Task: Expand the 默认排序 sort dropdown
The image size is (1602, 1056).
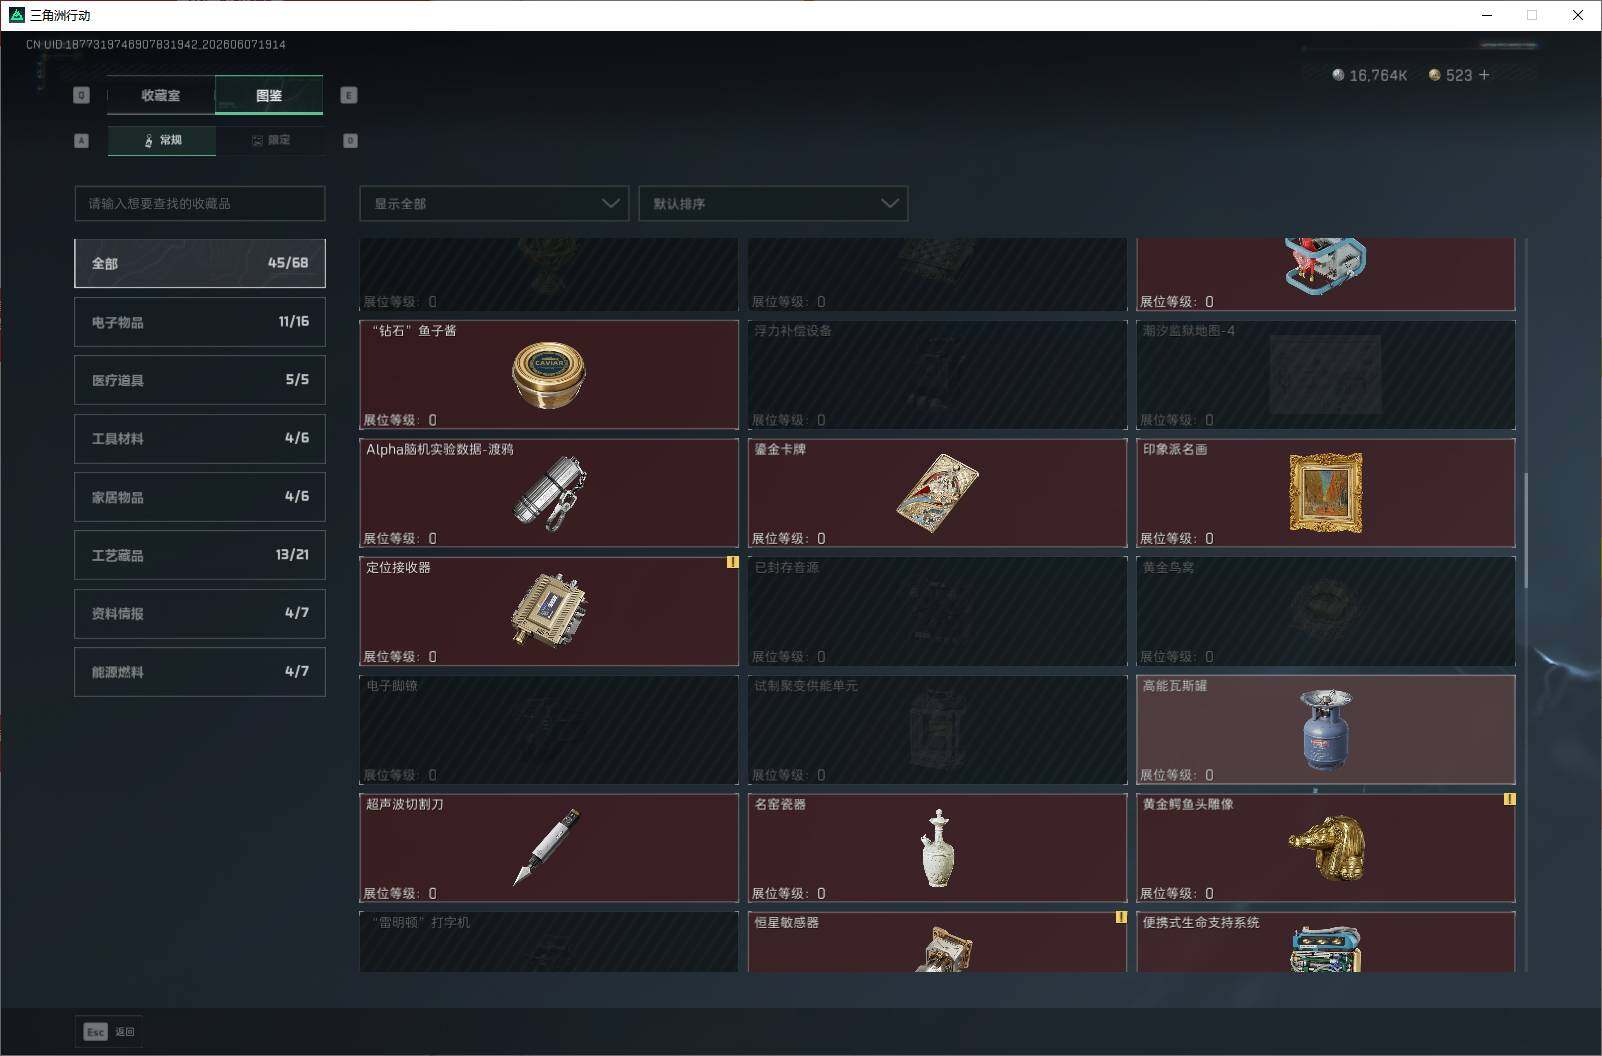Action: click(773, 203)
